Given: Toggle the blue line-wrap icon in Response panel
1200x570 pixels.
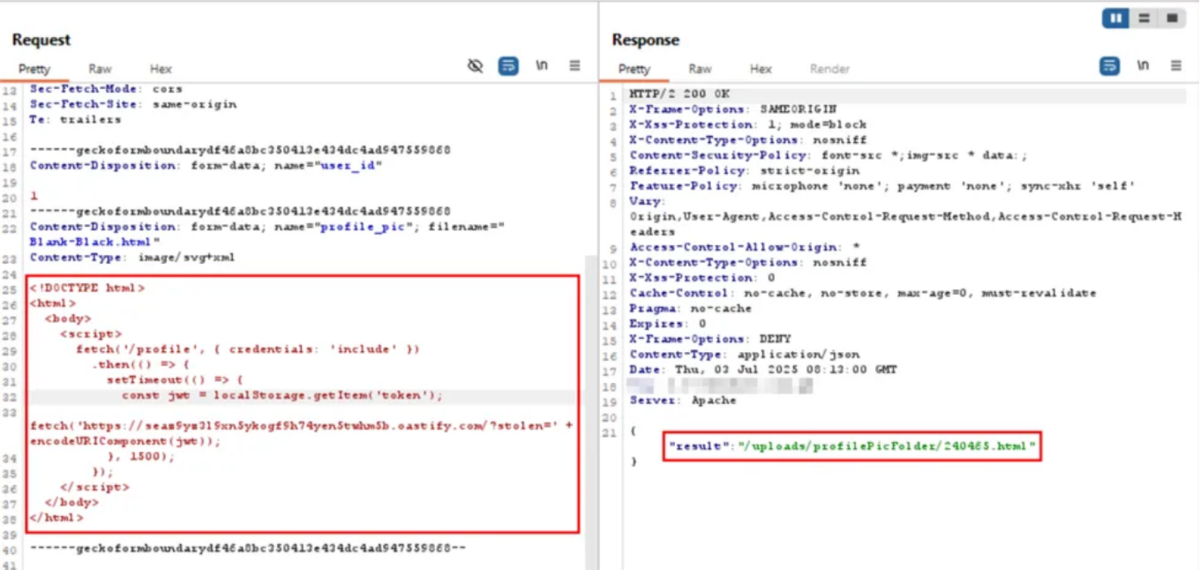Looking at the screenshot, I should tap(1110, 66).
